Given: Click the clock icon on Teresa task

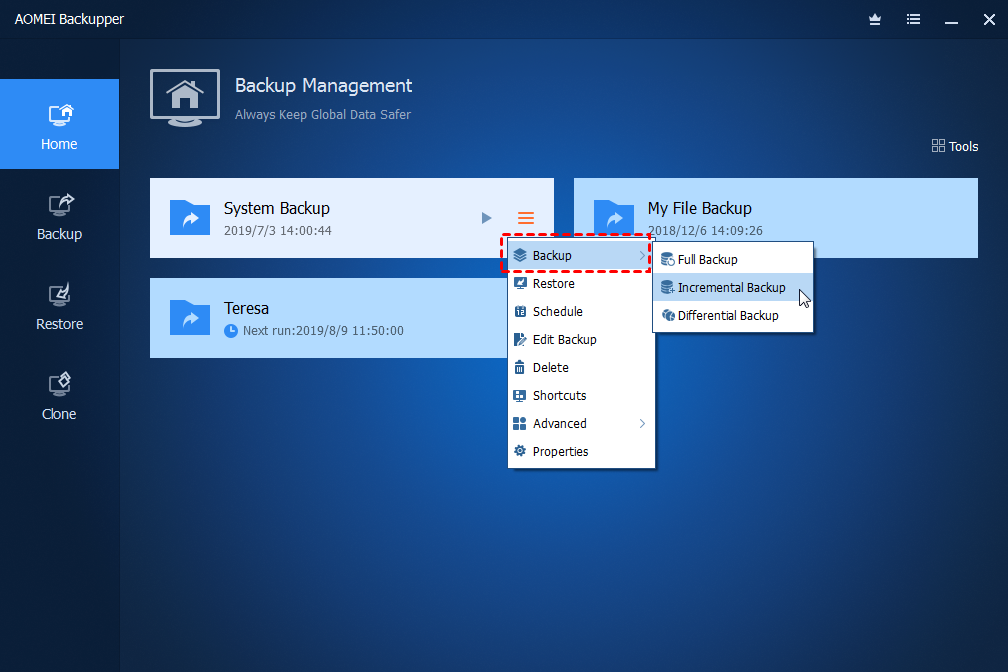Looking at the screenshot, I should 231,331.
